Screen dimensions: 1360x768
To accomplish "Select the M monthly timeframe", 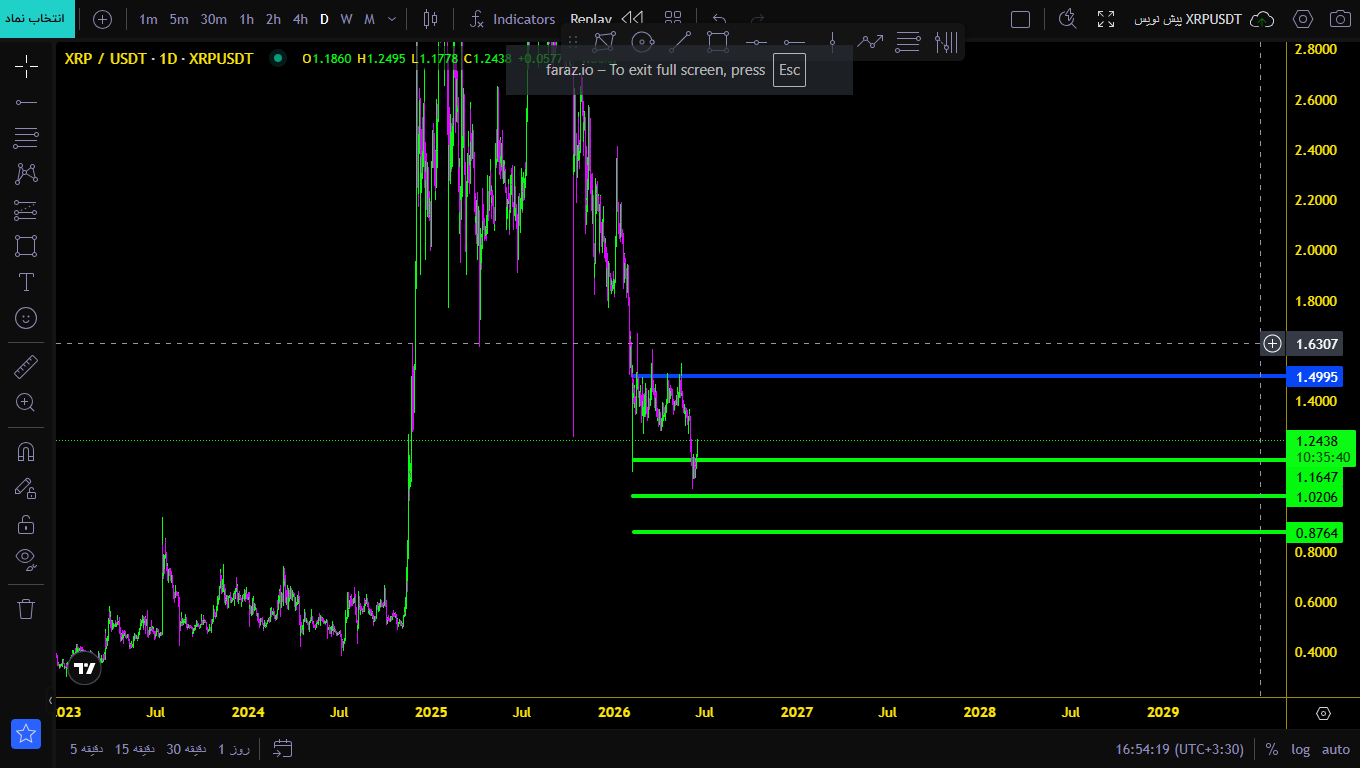I will pos(369,19).
